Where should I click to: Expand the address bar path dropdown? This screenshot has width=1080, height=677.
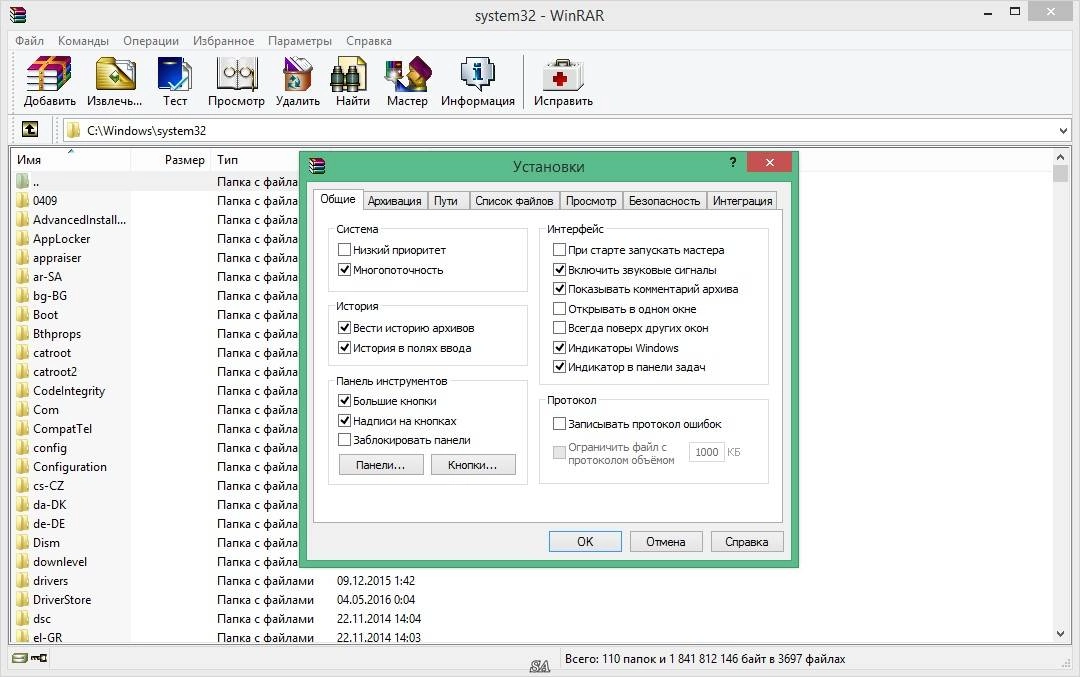point(1063,130)
